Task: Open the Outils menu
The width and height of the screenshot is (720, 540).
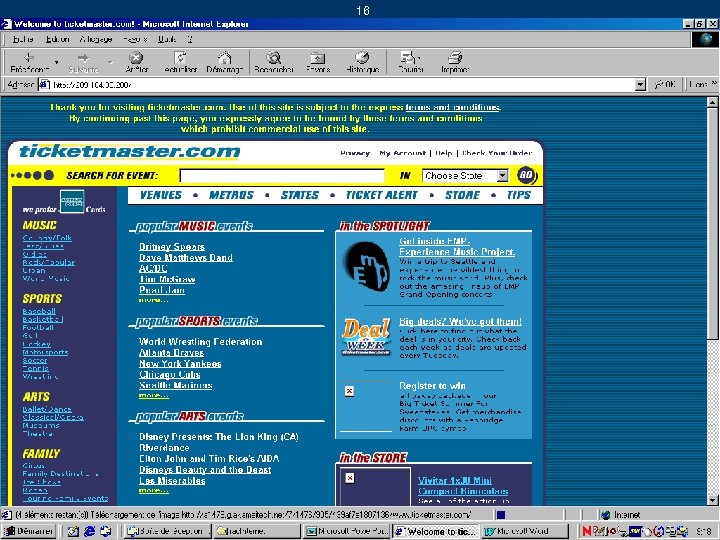Action: pyautogui.click(x=167, y=39)
